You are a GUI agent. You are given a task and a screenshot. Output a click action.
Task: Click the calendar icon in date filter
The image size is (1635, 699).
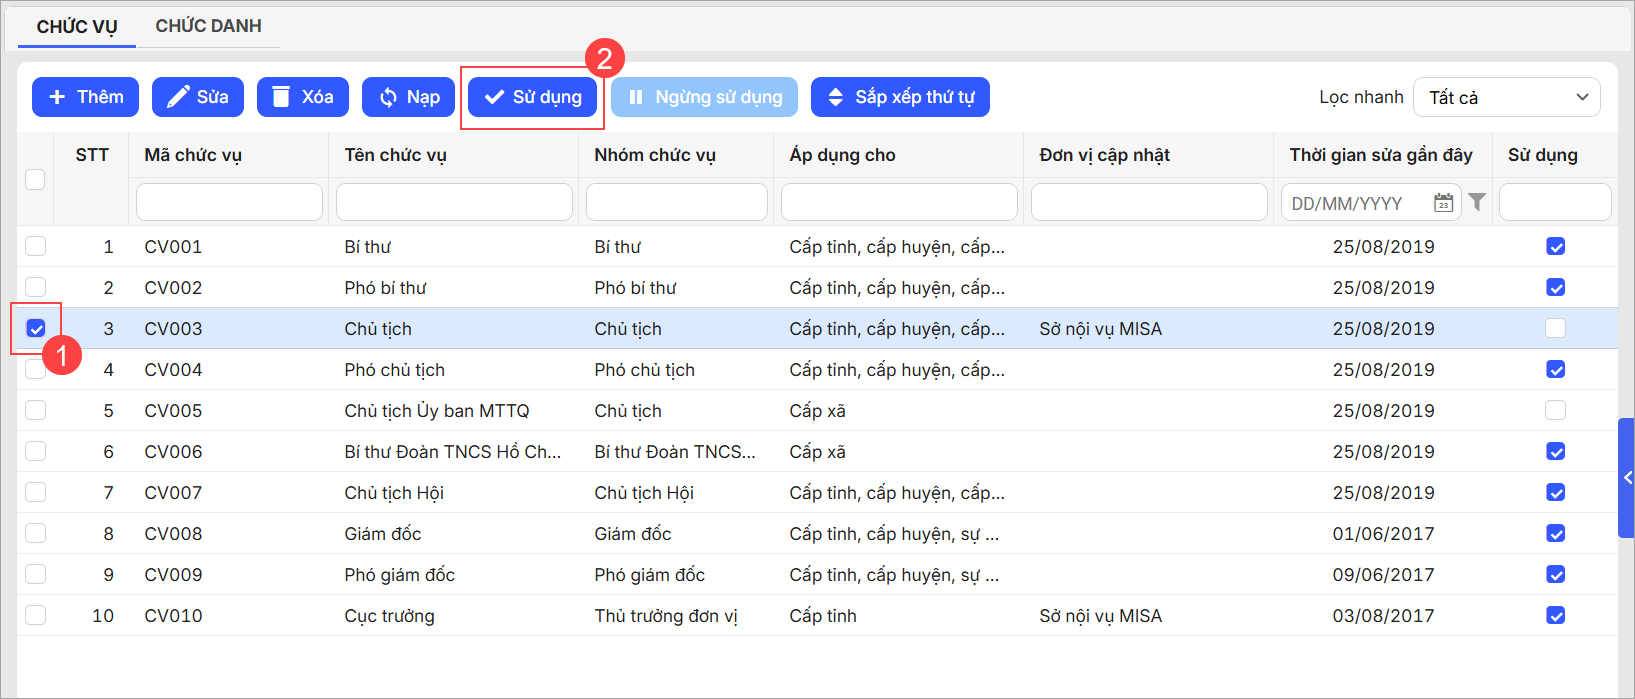click(1443, 203)
